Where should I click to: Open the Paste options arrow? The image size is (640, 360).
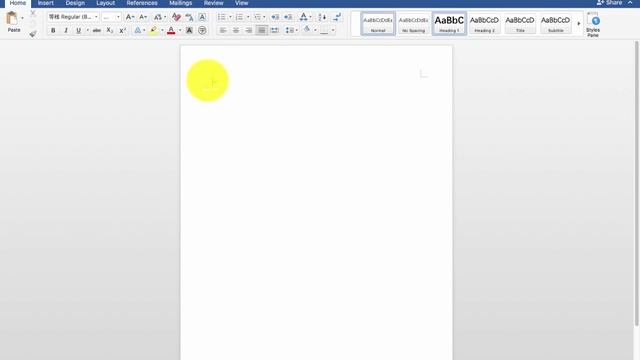pyautogui.click(x=22, y=18)
